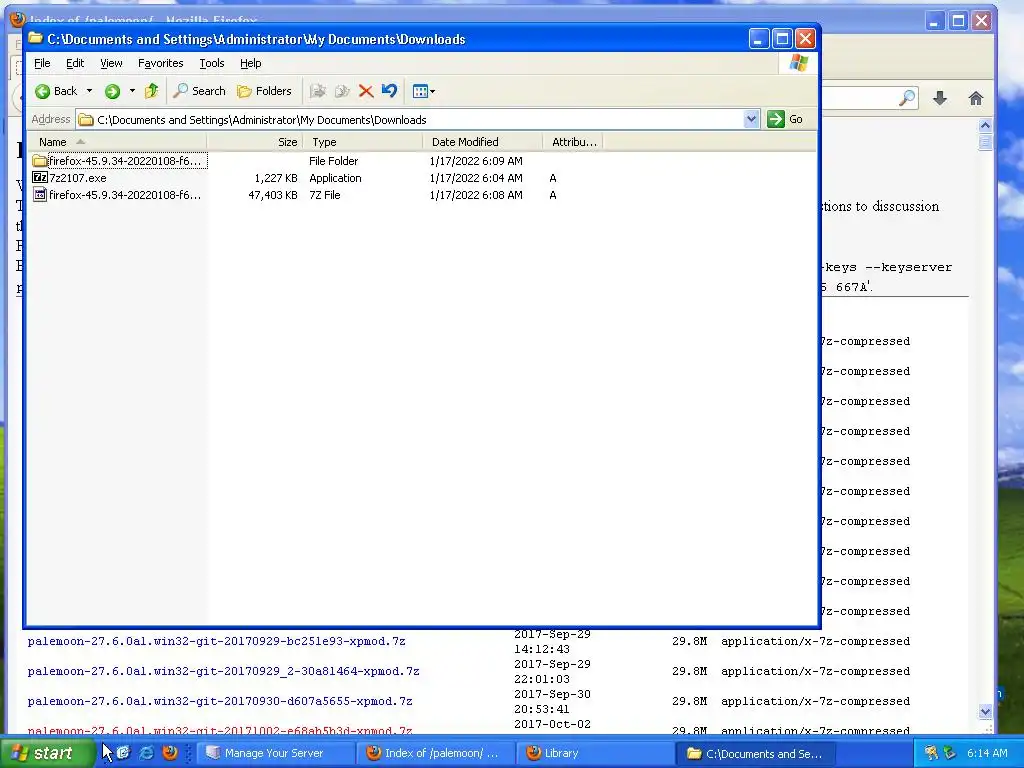Open the Tools menu

[212, 63]
